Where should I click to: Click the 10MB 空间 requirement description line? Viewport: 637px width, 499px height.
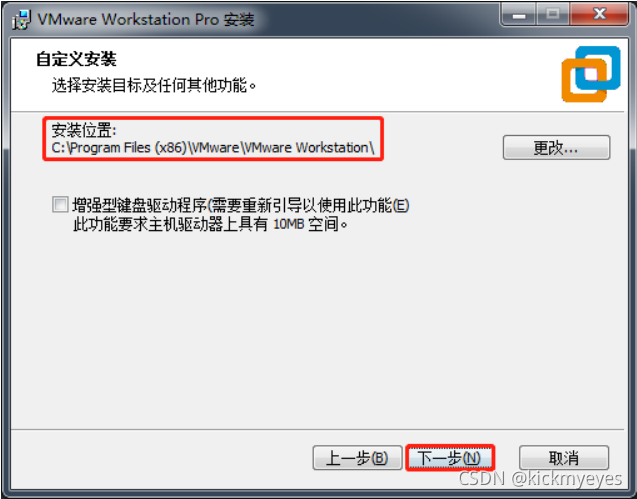coord(210,224)
